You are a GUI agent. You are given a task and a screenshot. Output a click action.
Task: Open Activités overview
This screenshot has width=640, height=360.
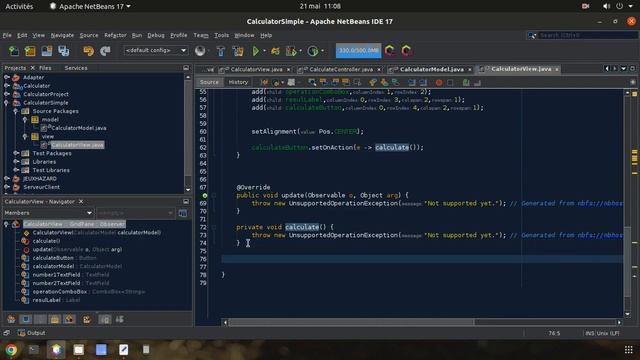[x=19, y=6]
